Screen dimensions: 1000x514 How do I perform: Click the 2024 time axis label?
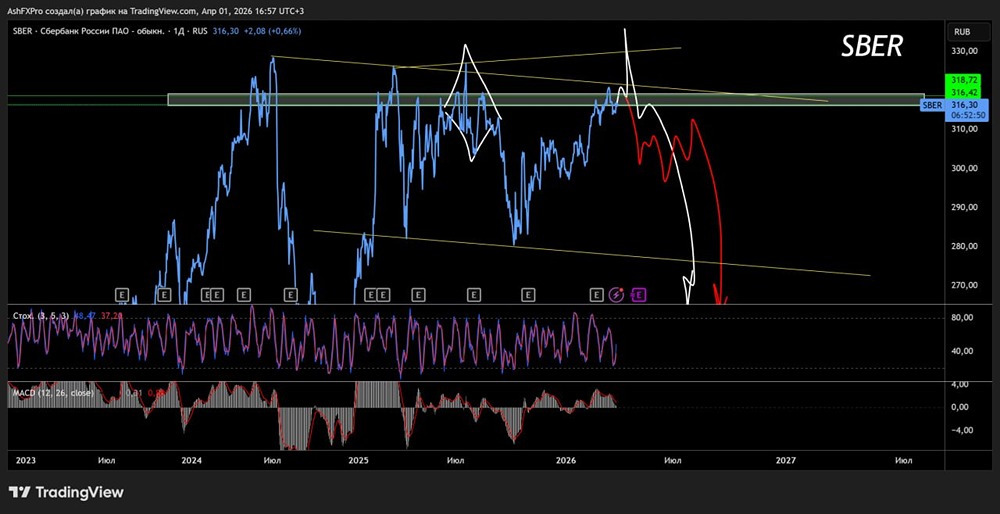click(x=191, y=460)
